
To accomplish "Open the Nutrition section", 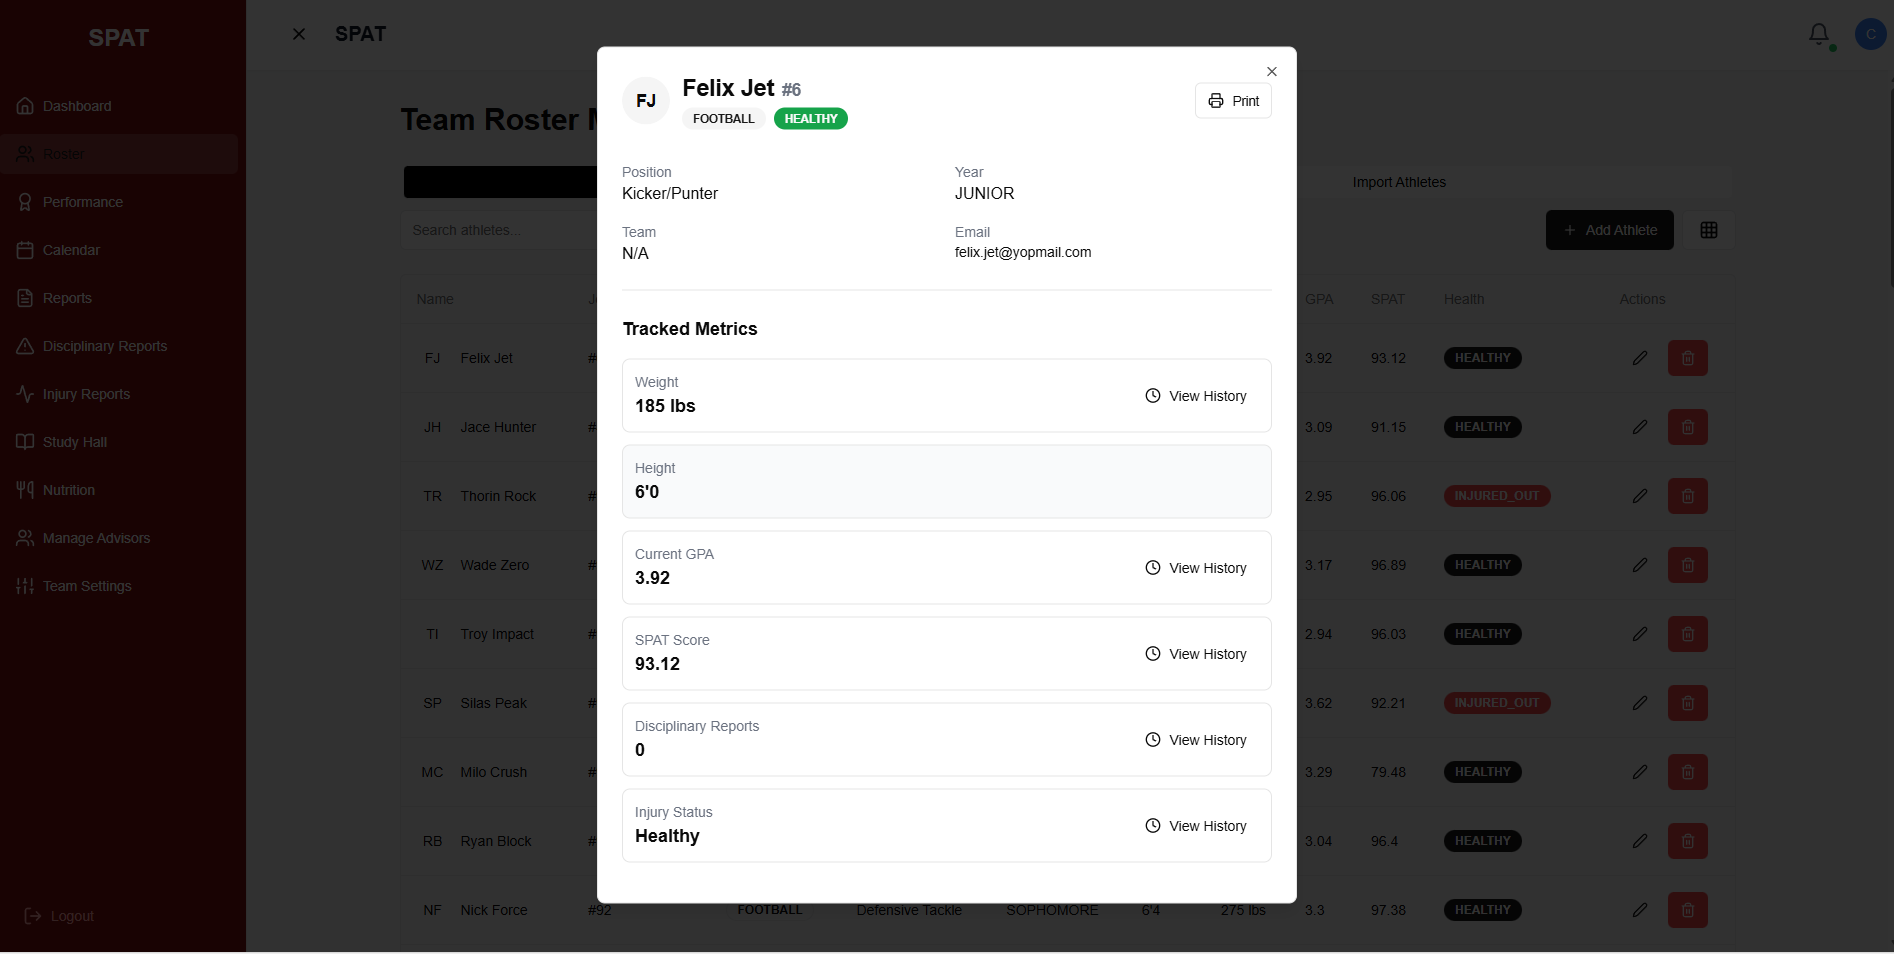I will click(70, 490).
